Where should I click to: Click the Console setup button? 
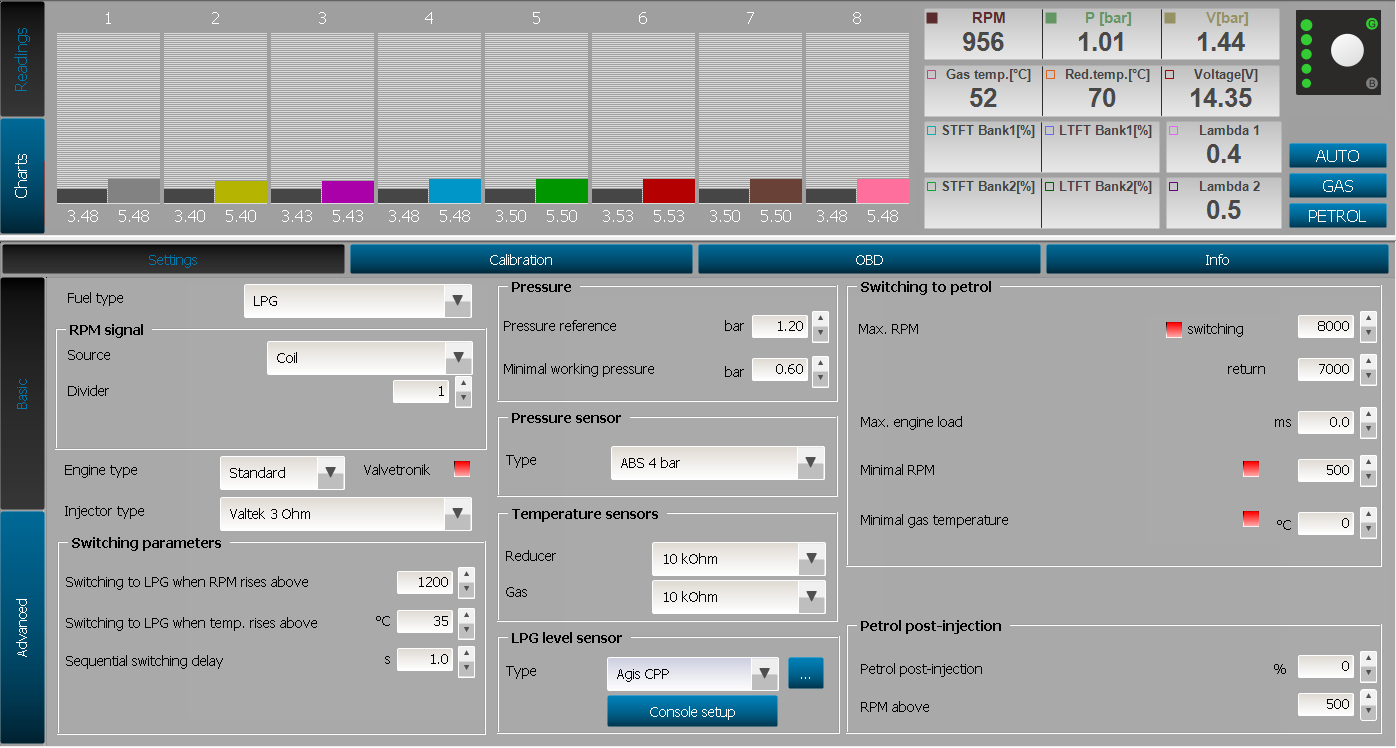point(692,711)
